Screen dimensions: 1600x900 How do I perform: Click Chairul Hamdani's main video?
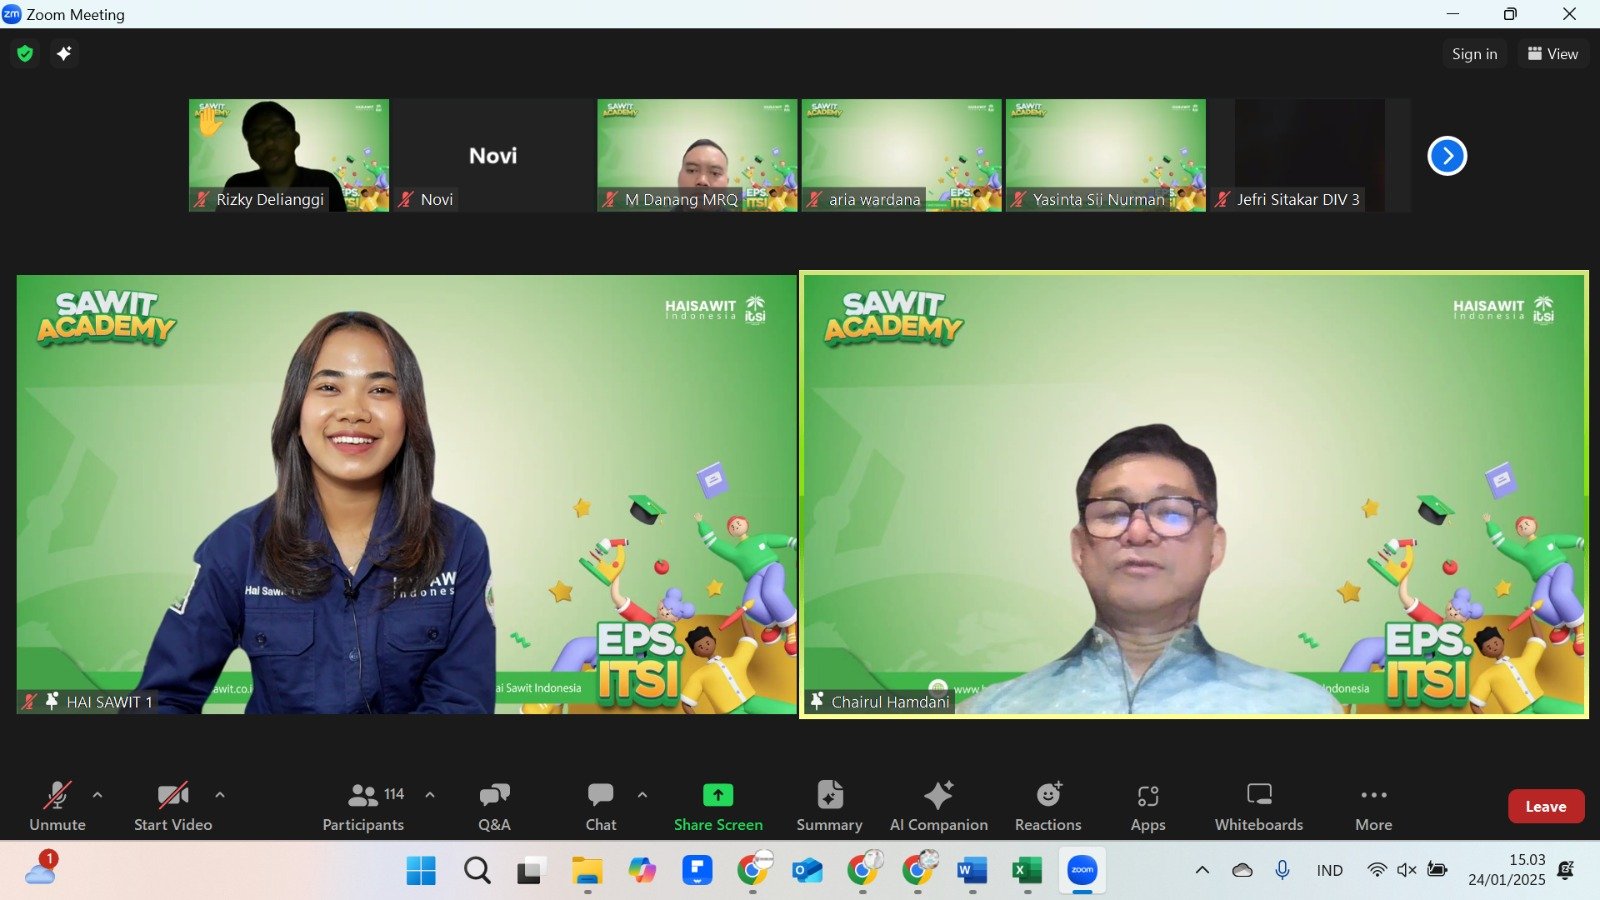click(x=1194, y=494)
